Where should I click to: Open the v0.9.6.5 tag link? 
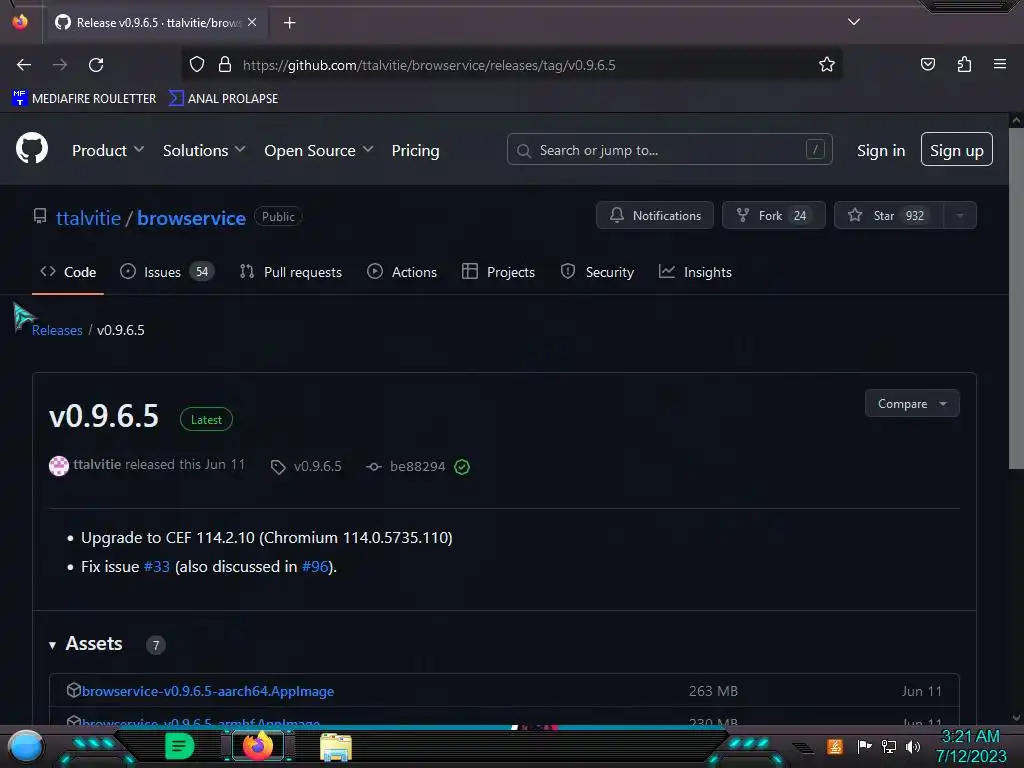306,466
